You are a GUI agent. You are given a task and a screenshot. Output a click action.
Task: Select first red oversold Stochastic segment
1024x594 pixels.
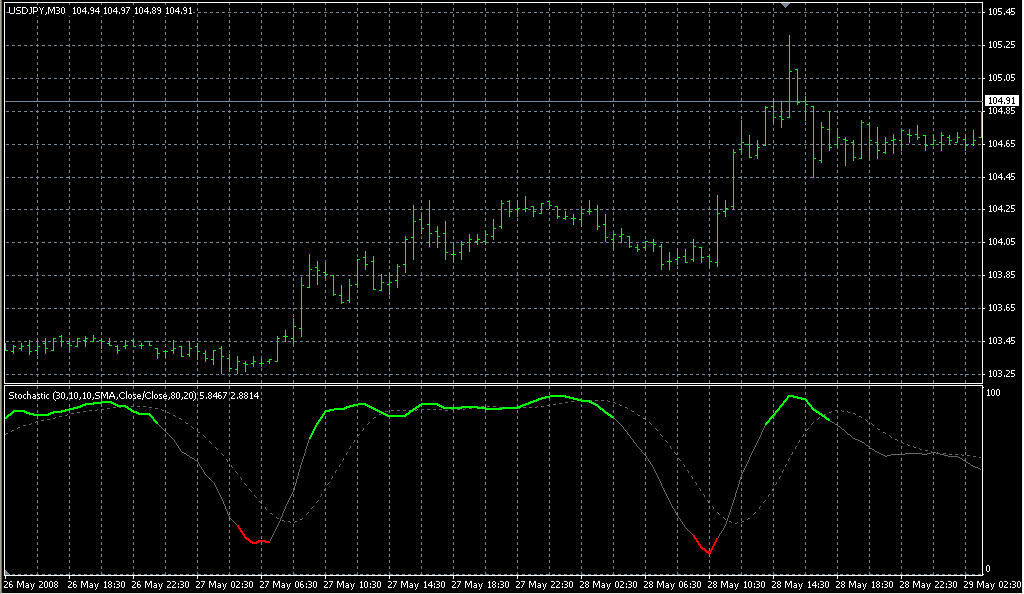coord(255,540)
